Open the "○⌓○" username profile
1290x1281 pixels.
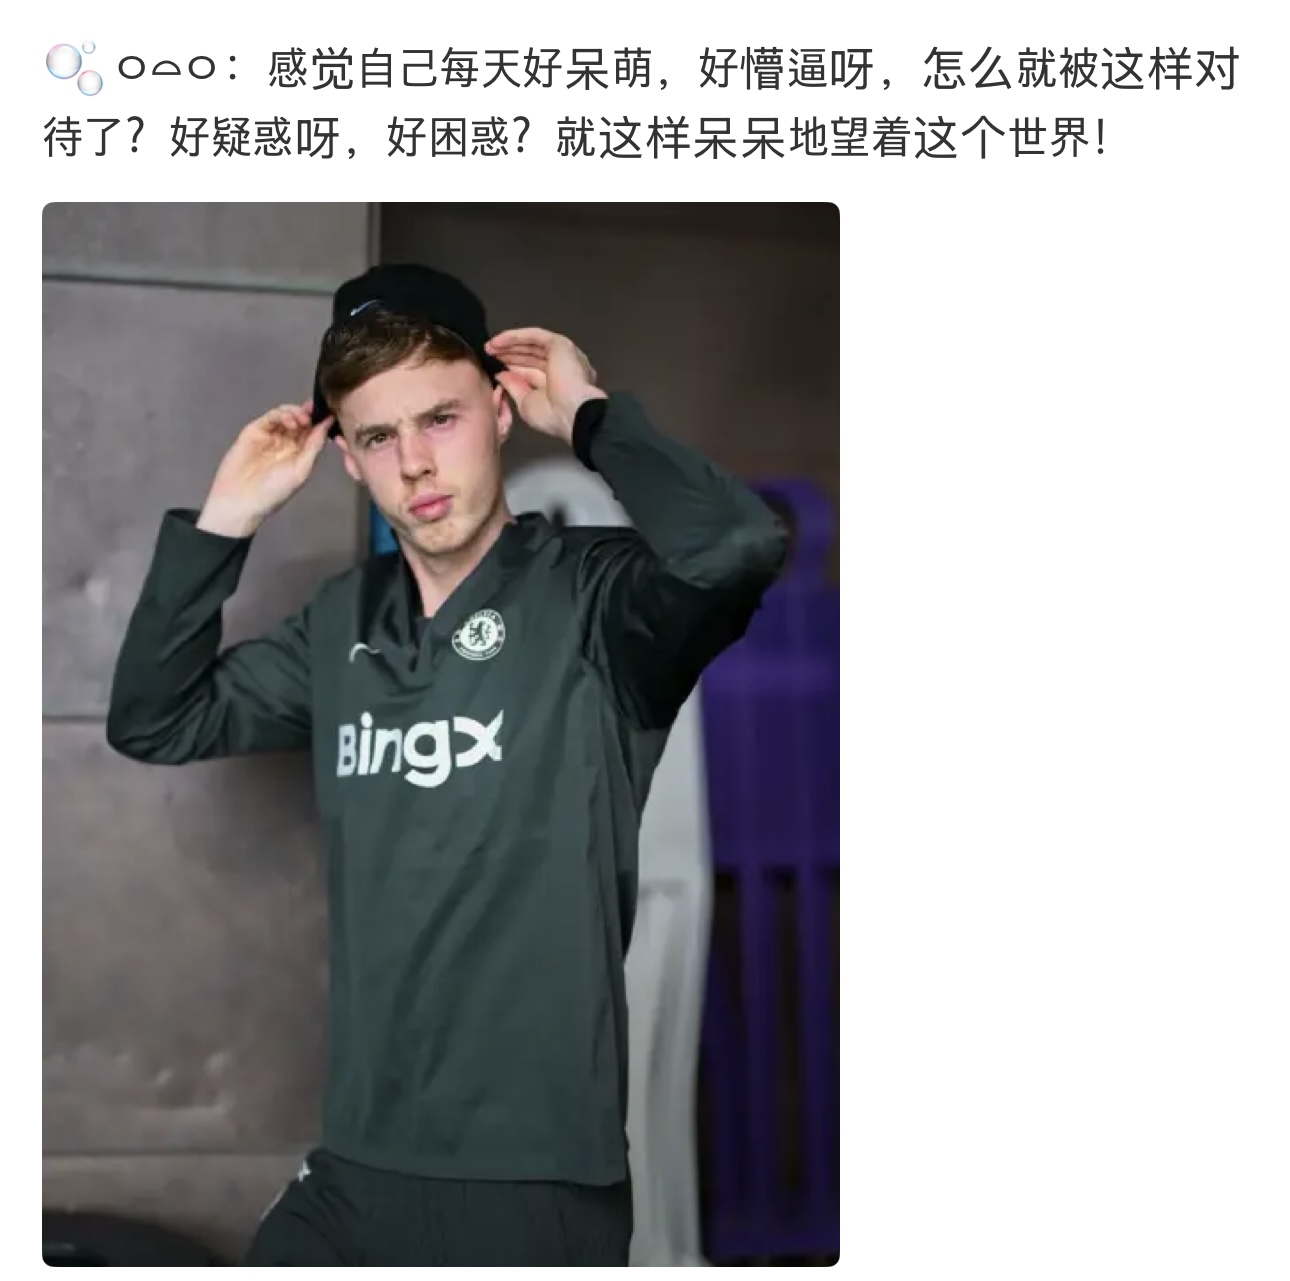point(166,70)
